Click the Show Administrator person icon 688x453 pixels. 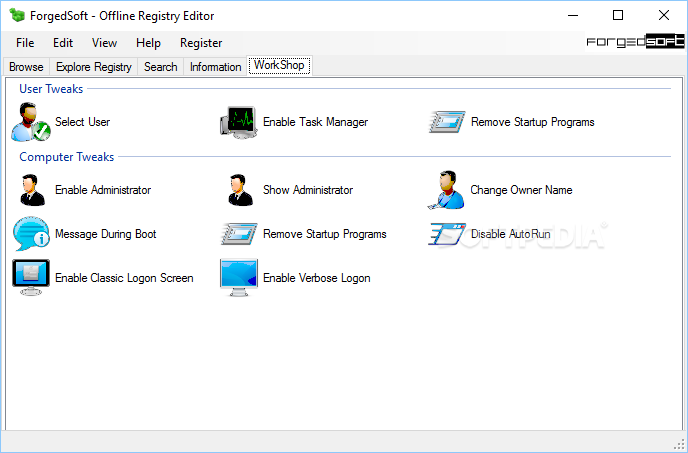pos(240,190)
